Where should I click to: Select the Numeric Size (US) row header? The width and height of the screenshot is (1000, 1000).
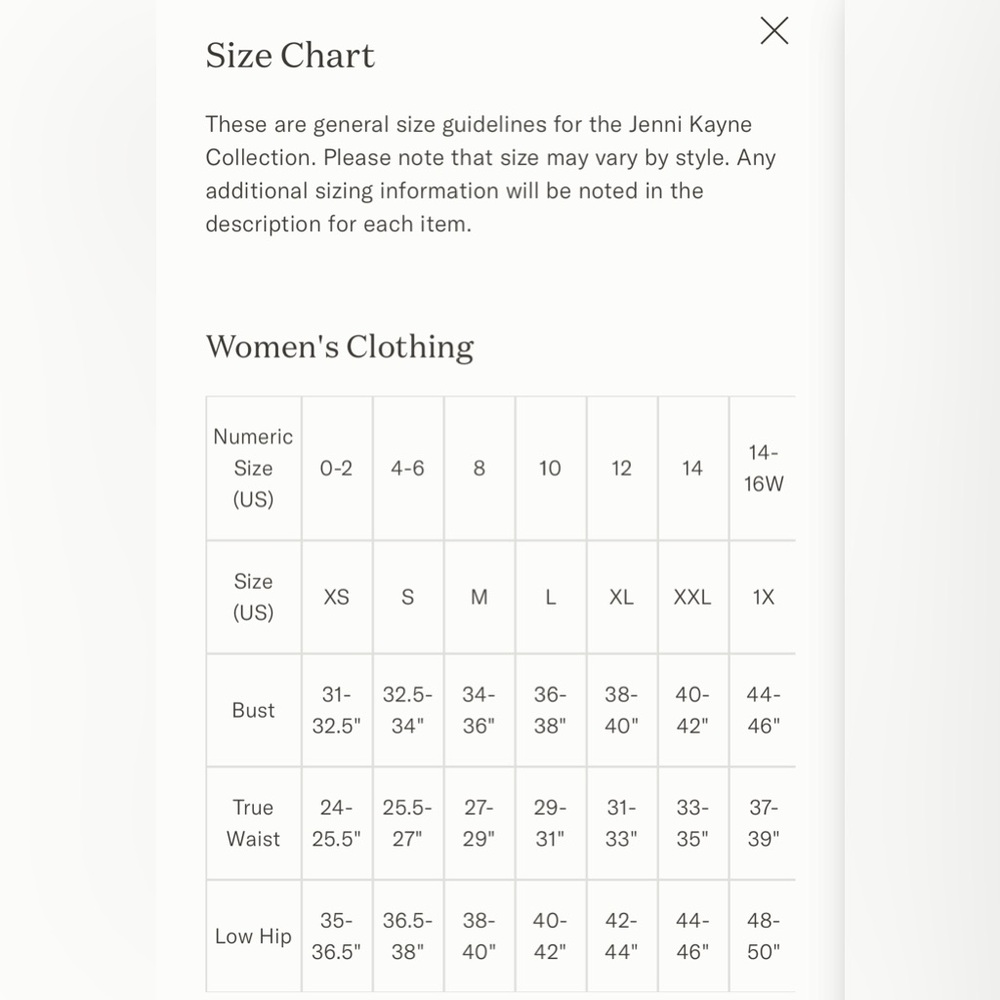[253, 468]
